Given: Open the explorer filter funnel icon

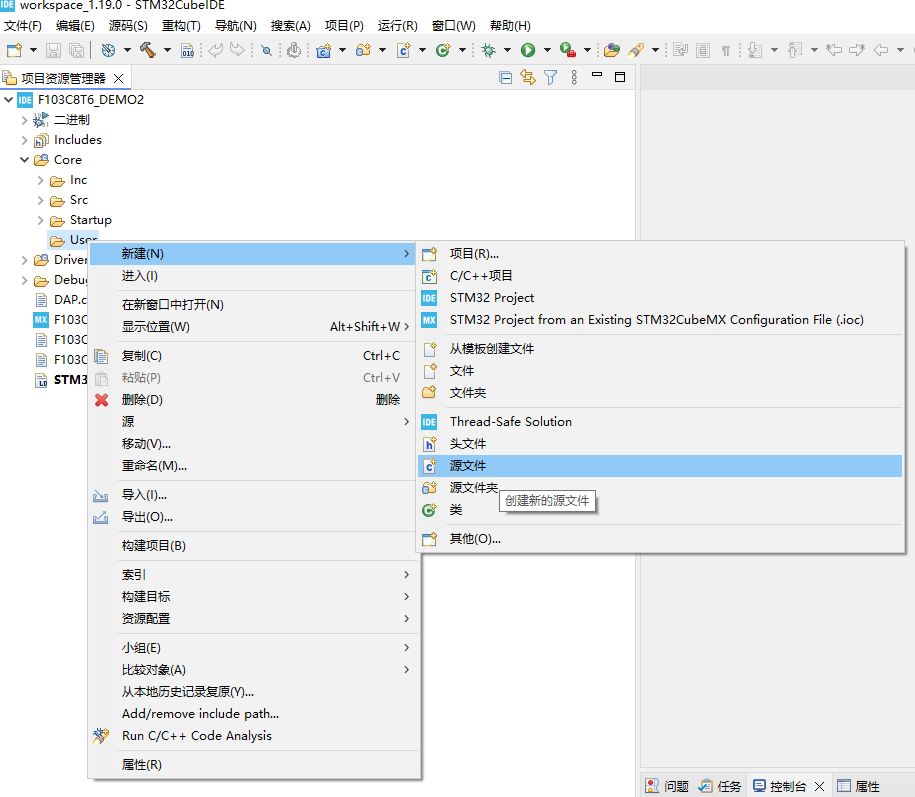Looking at the screenshot, I should click(550, 78).
